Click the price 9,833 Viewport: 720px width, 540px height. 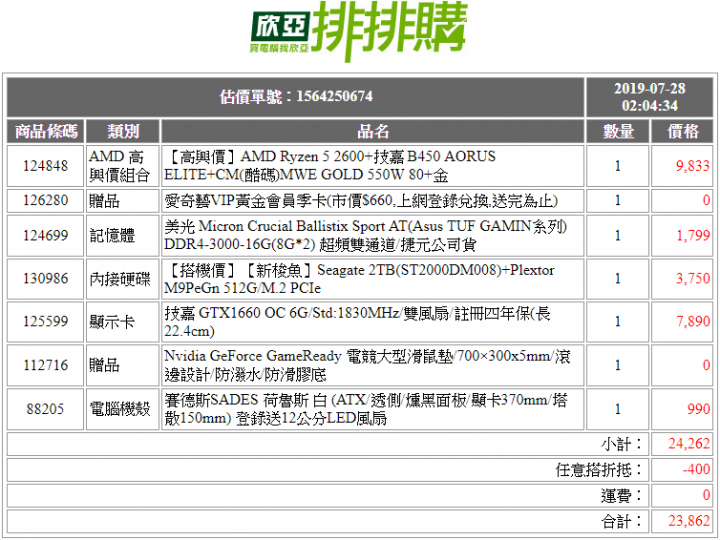point(692,166)
